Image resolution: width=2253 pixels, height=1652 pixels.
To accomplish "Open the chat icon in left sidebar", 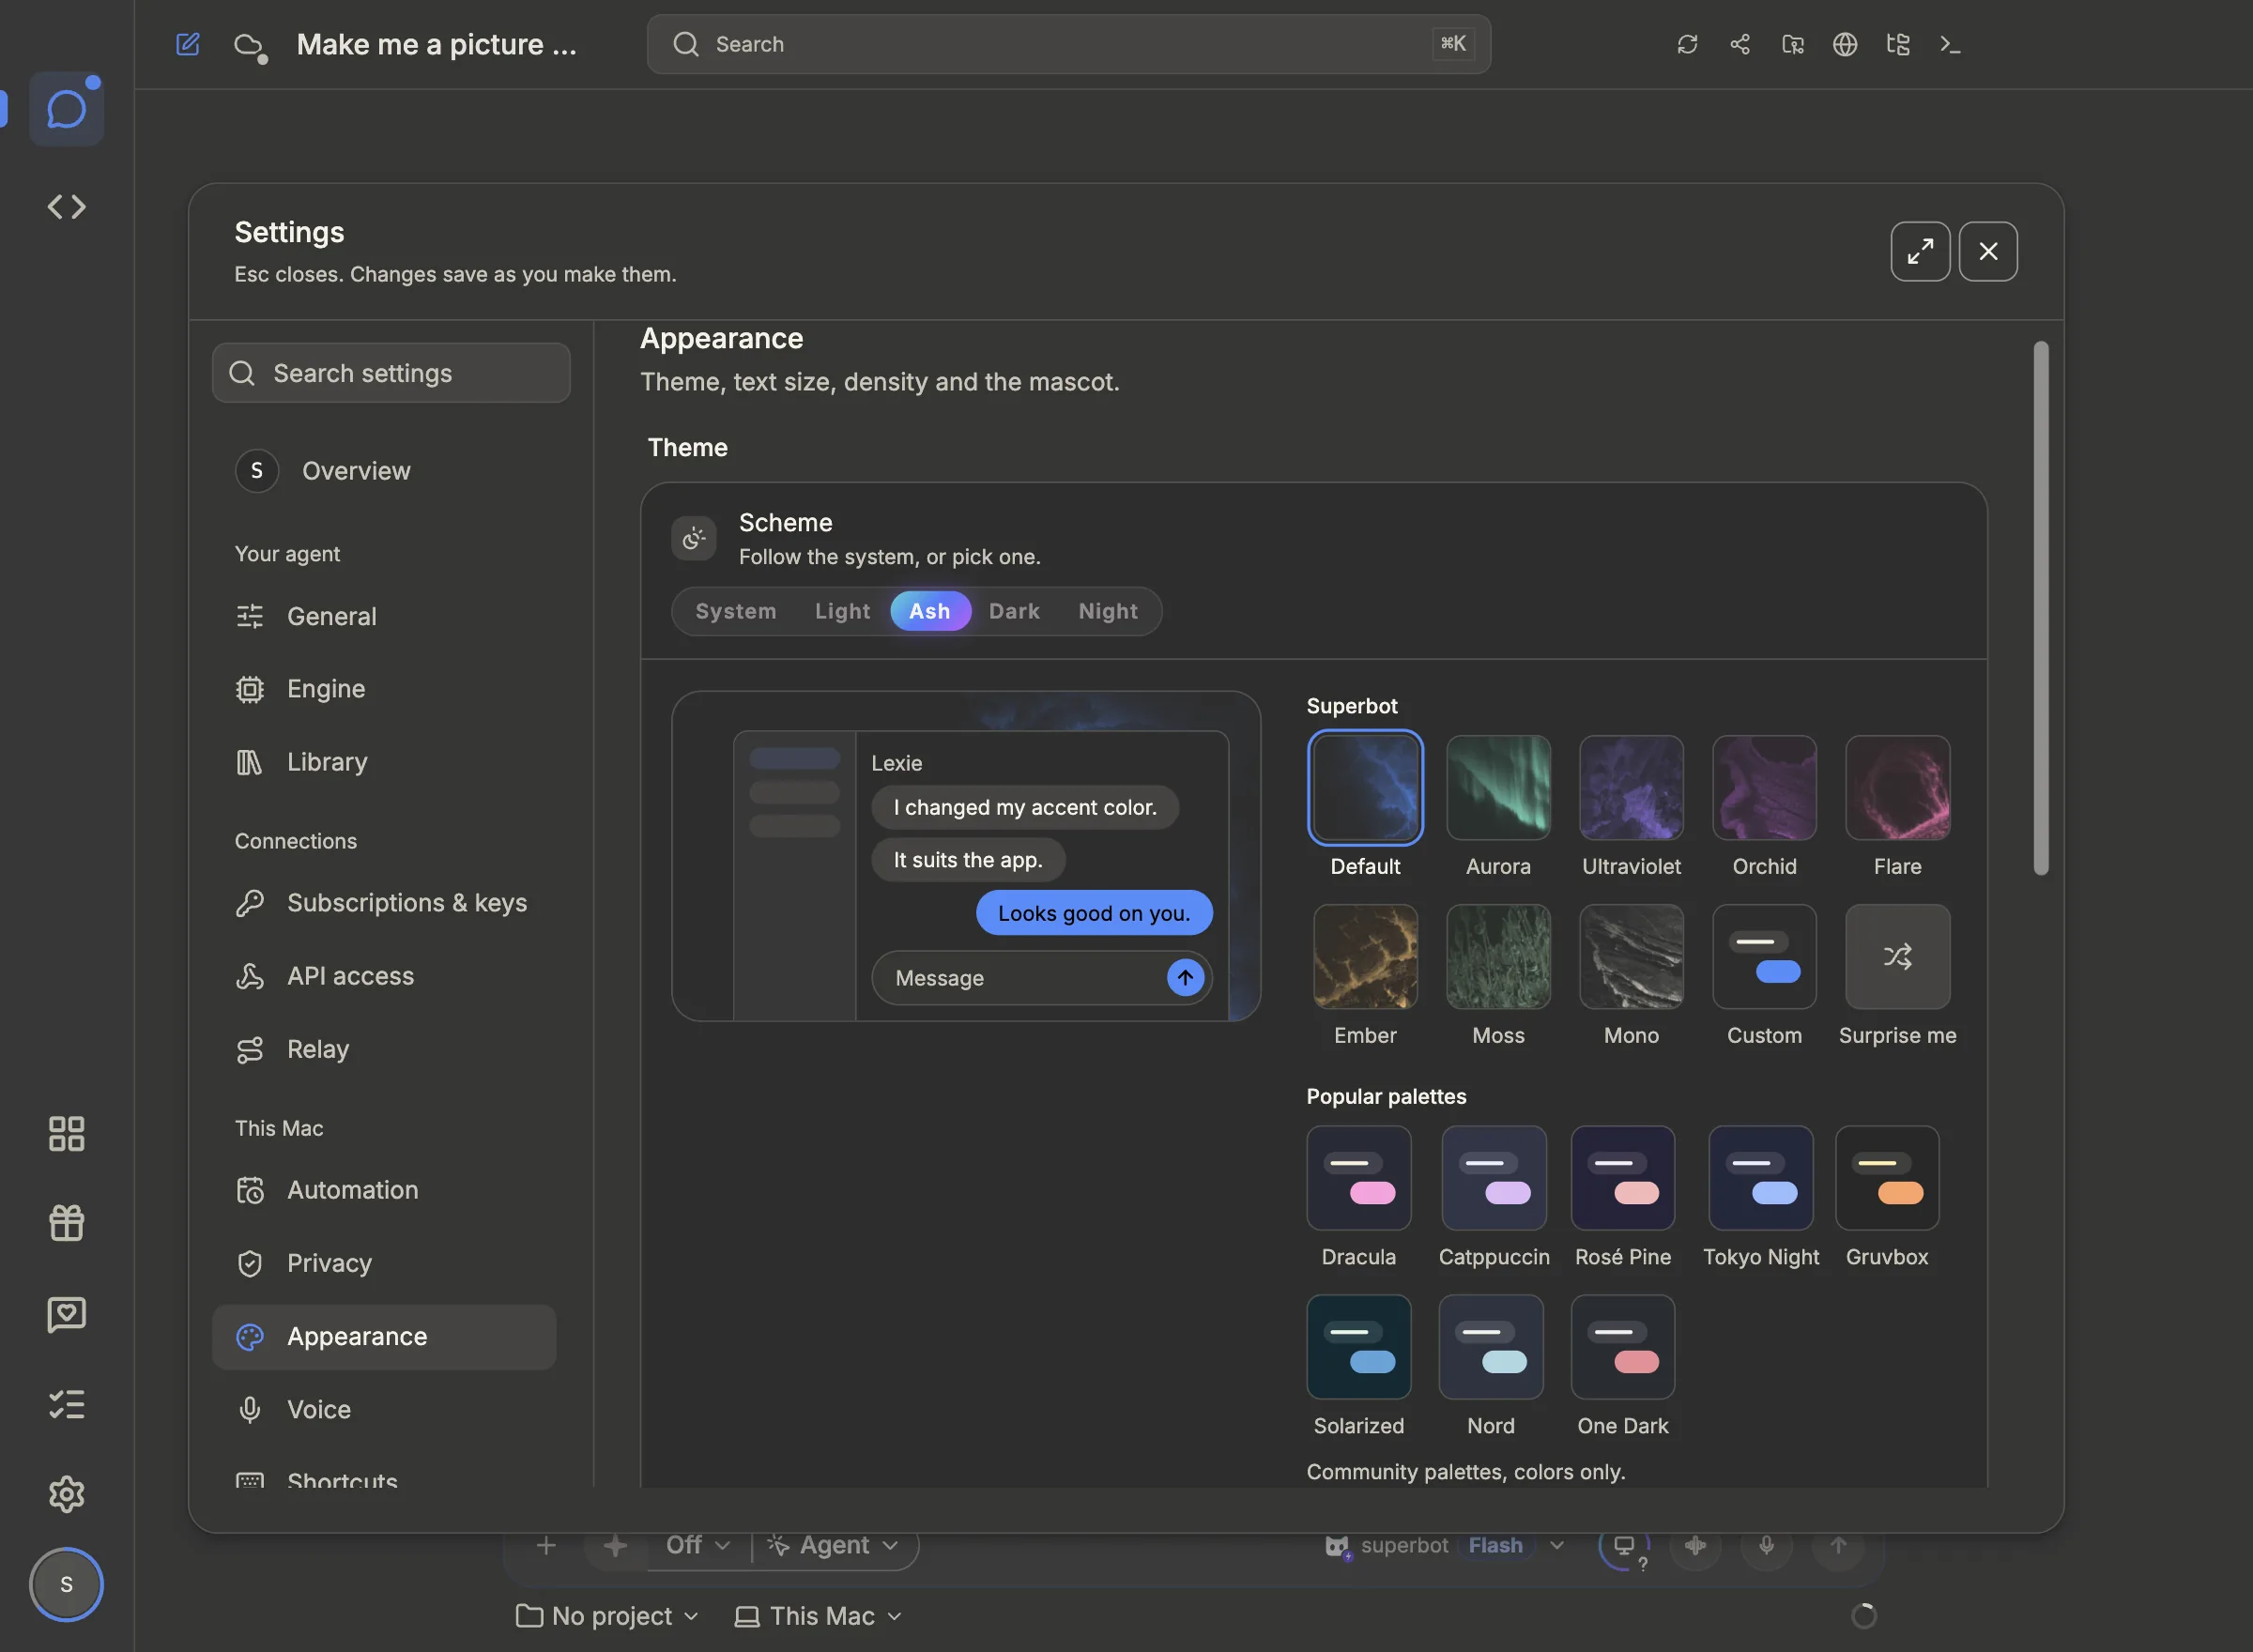I will pos(67,109).
